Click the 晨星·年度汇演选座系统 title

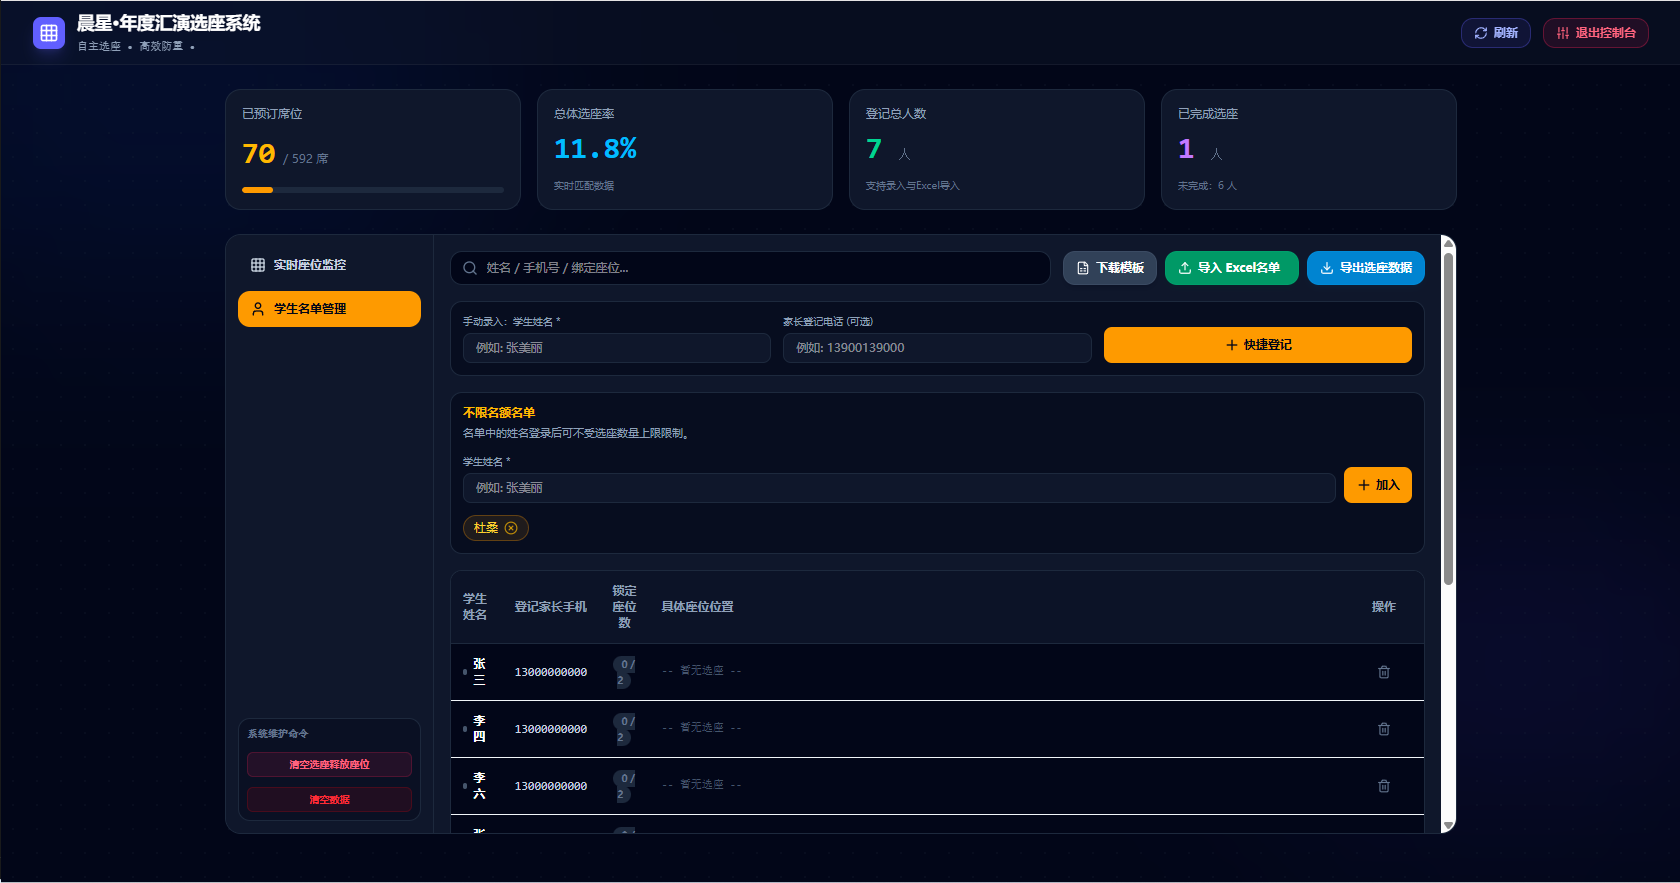[169, 23]
